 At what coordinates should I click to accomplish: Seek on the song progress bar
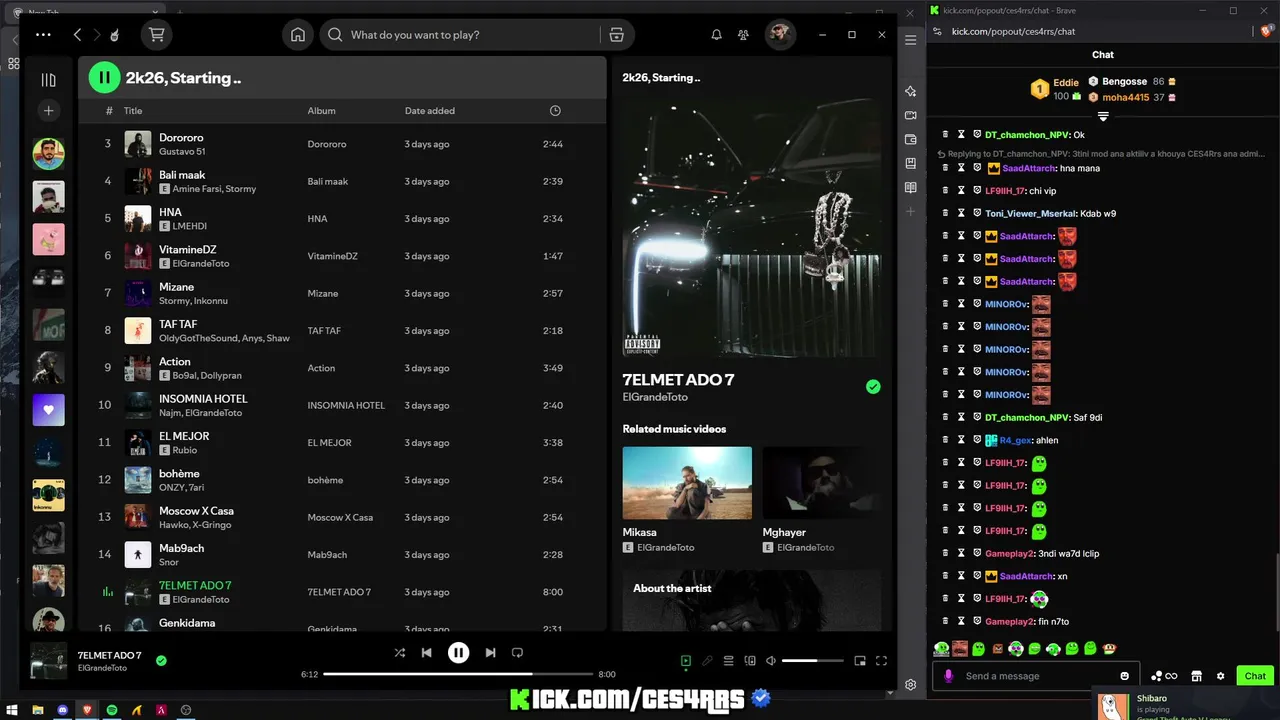[x=459, y=674]
